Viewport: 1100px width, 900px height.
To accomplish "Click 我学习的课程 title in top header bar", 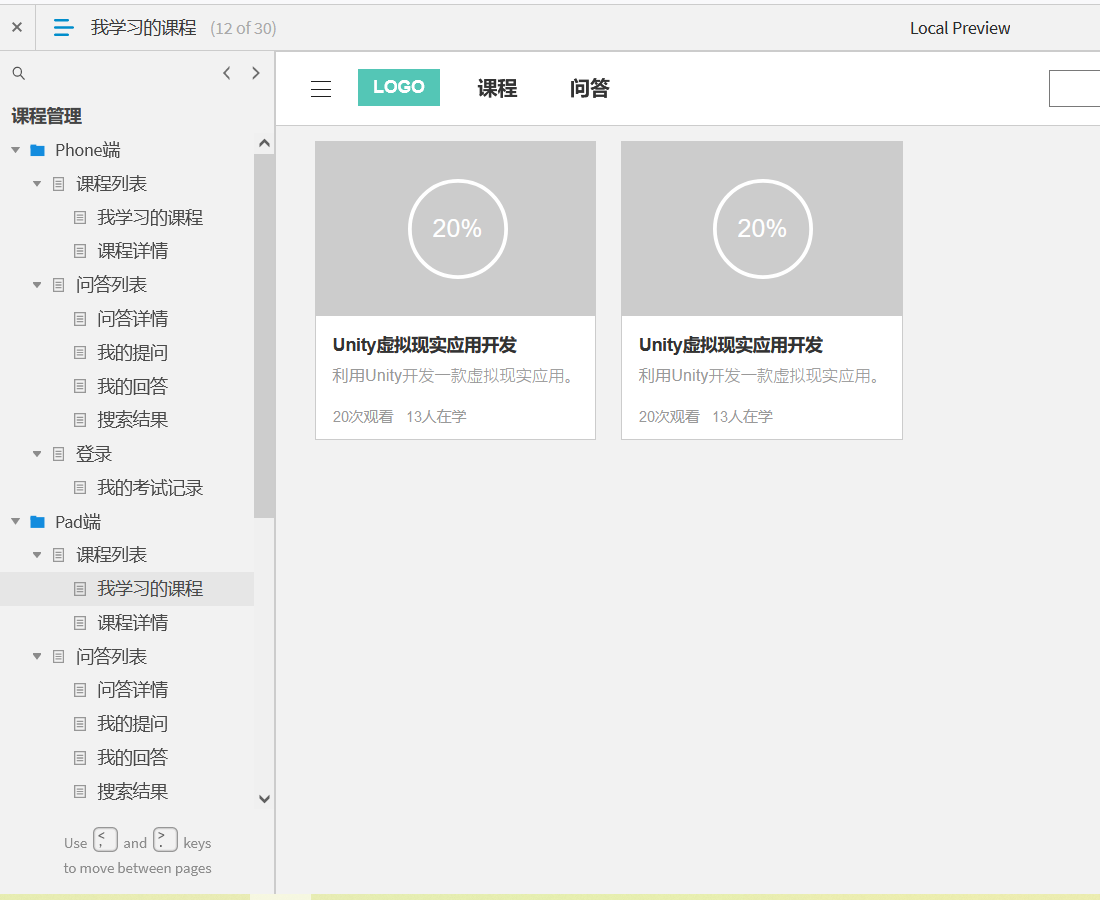I will click(144, 27).
